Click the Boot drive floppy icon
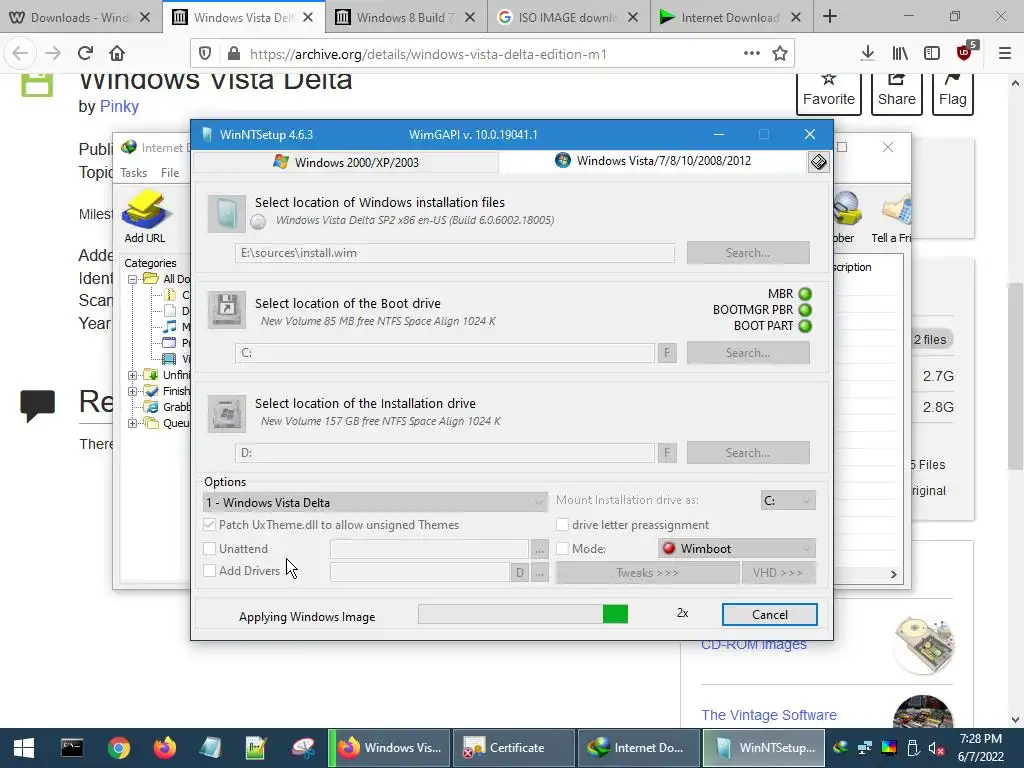Image resolution: width=1024 pixels, height=768 pixels. (x=227, y=310)
